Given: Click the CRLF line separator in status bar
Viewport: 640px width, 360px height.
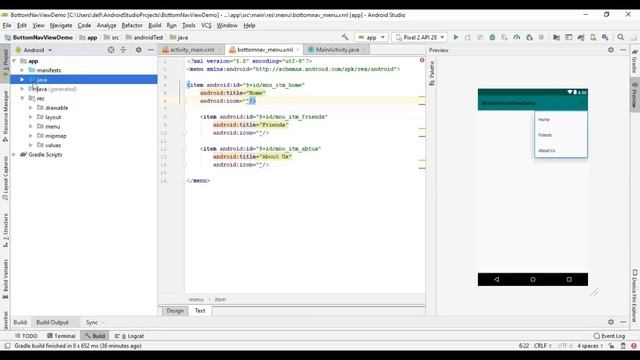Looking at the screenshot, I should pyautogui.click(x=542, y=346).
